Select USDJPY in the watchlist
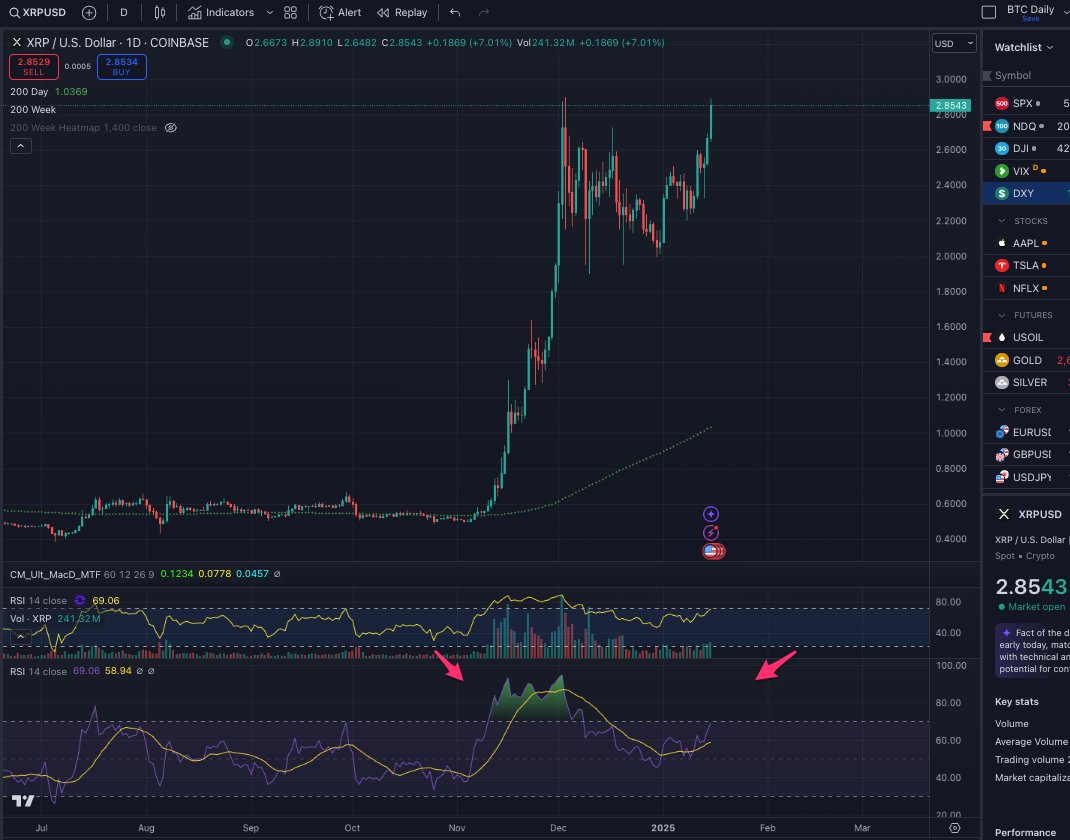This screenshot has height=840, width=1070. (1026, 477)
